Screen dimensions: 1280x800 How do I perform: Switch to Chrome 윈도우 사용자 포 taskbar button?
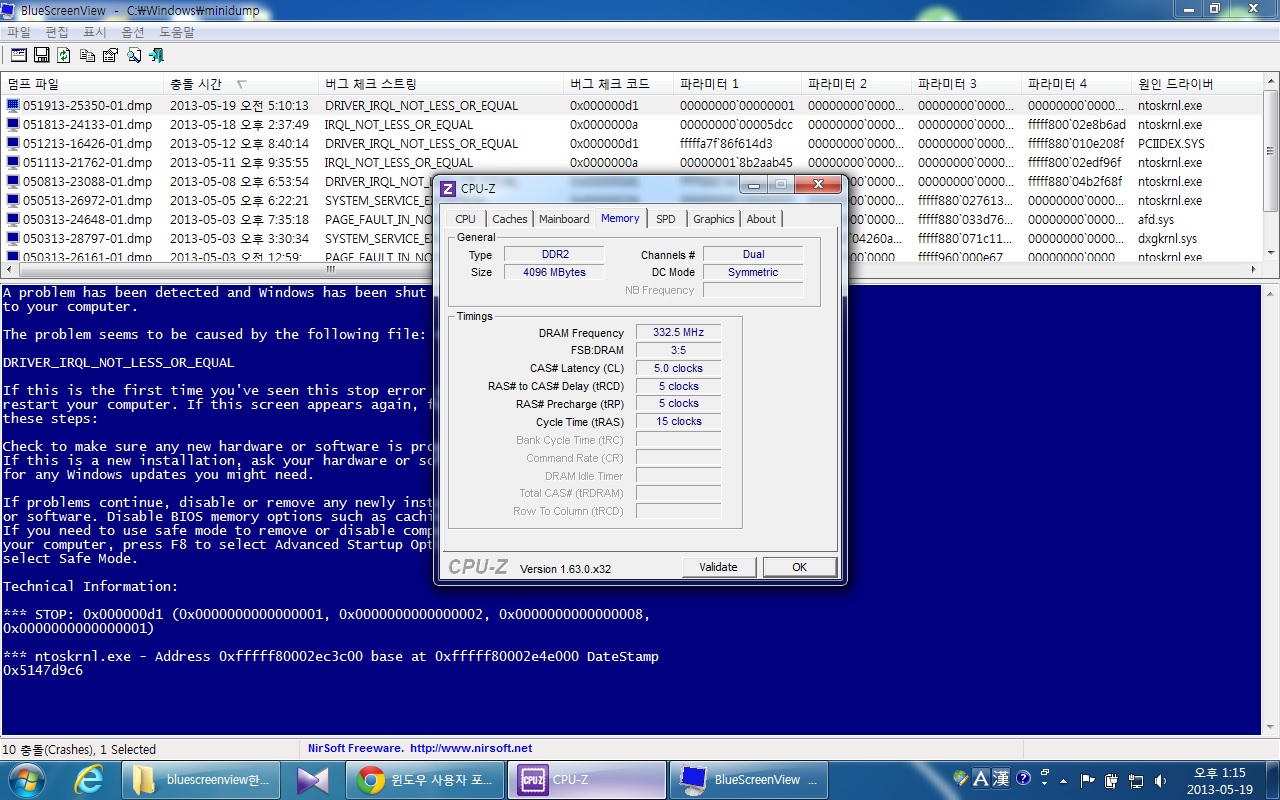[x=425, y=779]
